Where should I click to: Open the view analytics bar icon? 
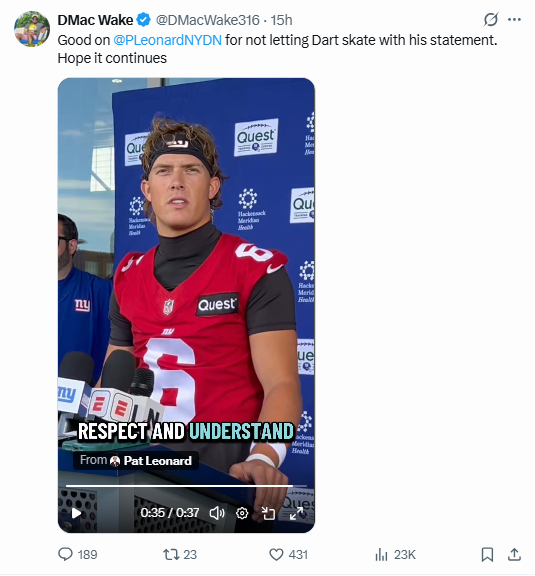tap(381, 554)
